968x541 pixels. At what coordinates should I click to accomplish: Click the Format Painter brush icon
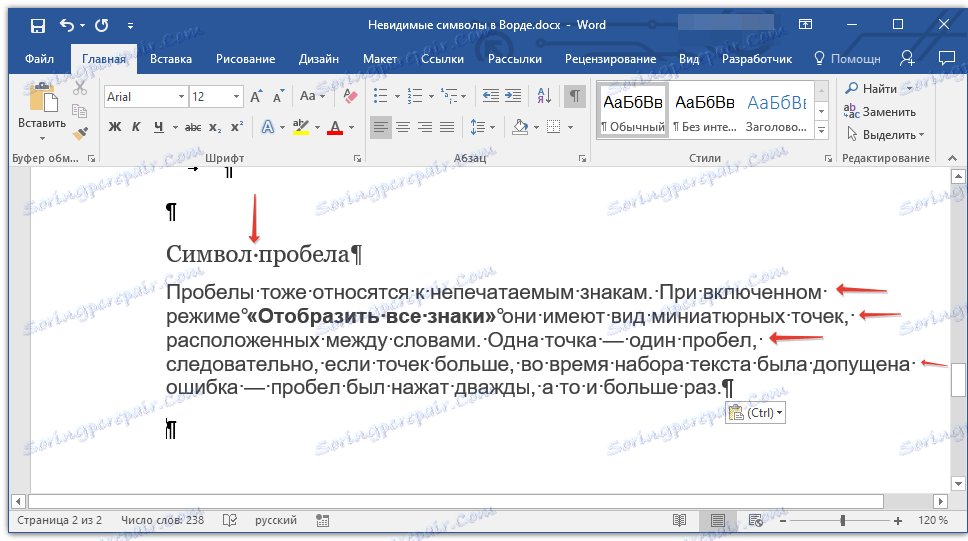tap(80, 132)
